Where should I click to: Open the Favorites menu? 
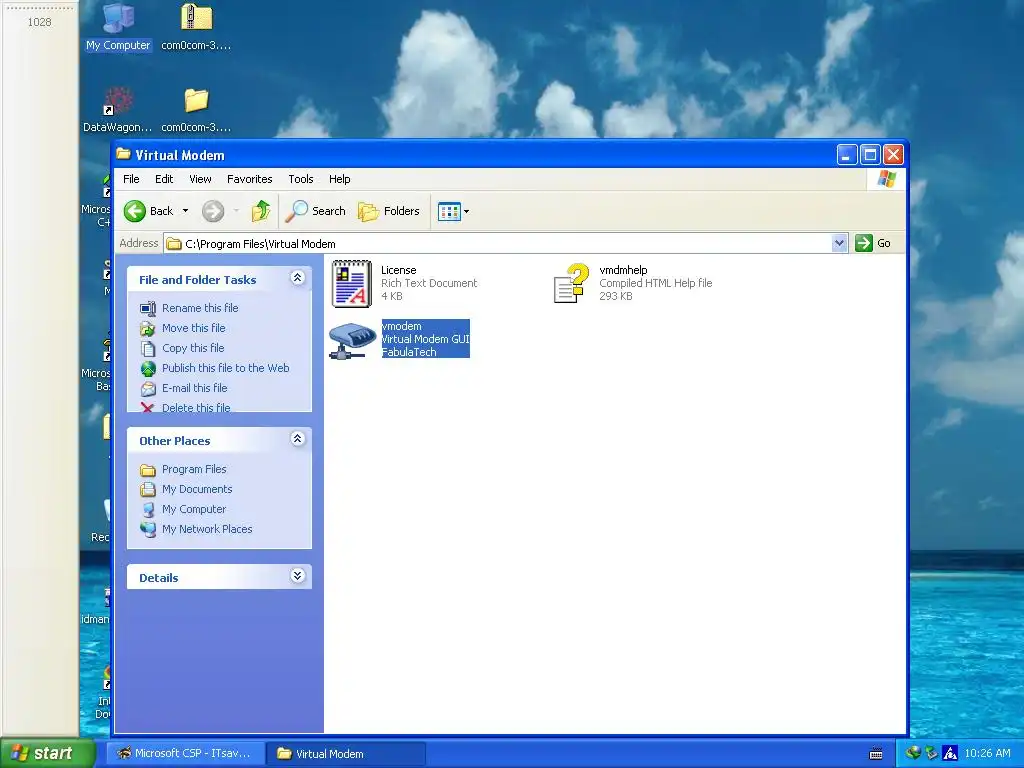click(x=249, y=179)
